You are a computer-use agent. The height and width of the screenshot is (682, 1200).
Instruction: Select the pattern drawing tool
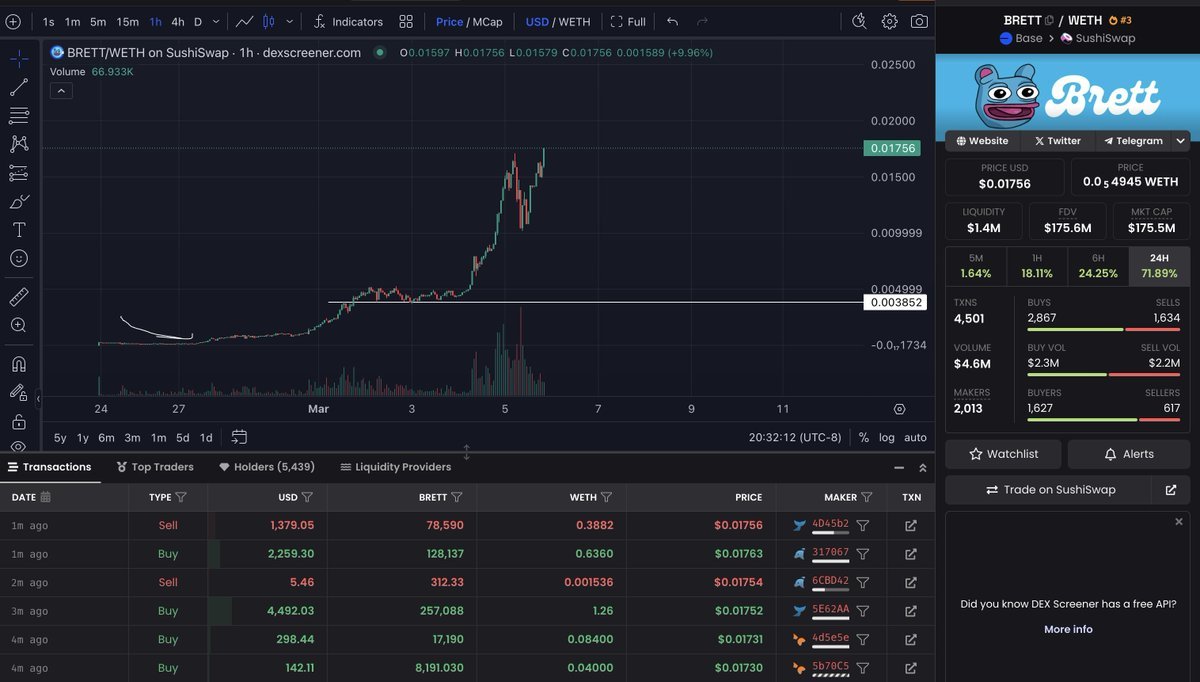pos(18,144)
